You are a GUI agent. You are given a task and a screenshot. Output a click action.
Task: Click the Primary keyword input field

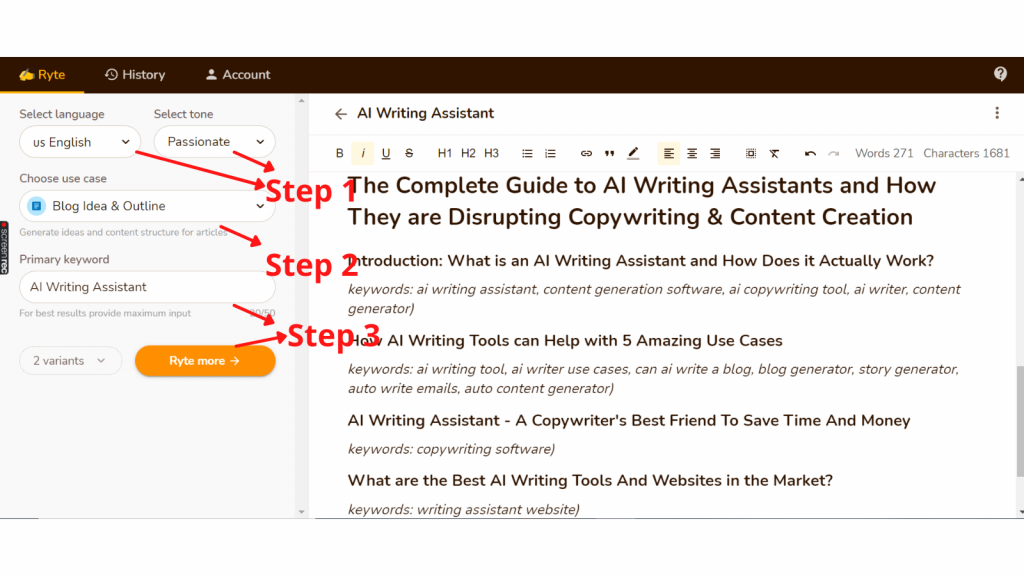coord(147,287)
